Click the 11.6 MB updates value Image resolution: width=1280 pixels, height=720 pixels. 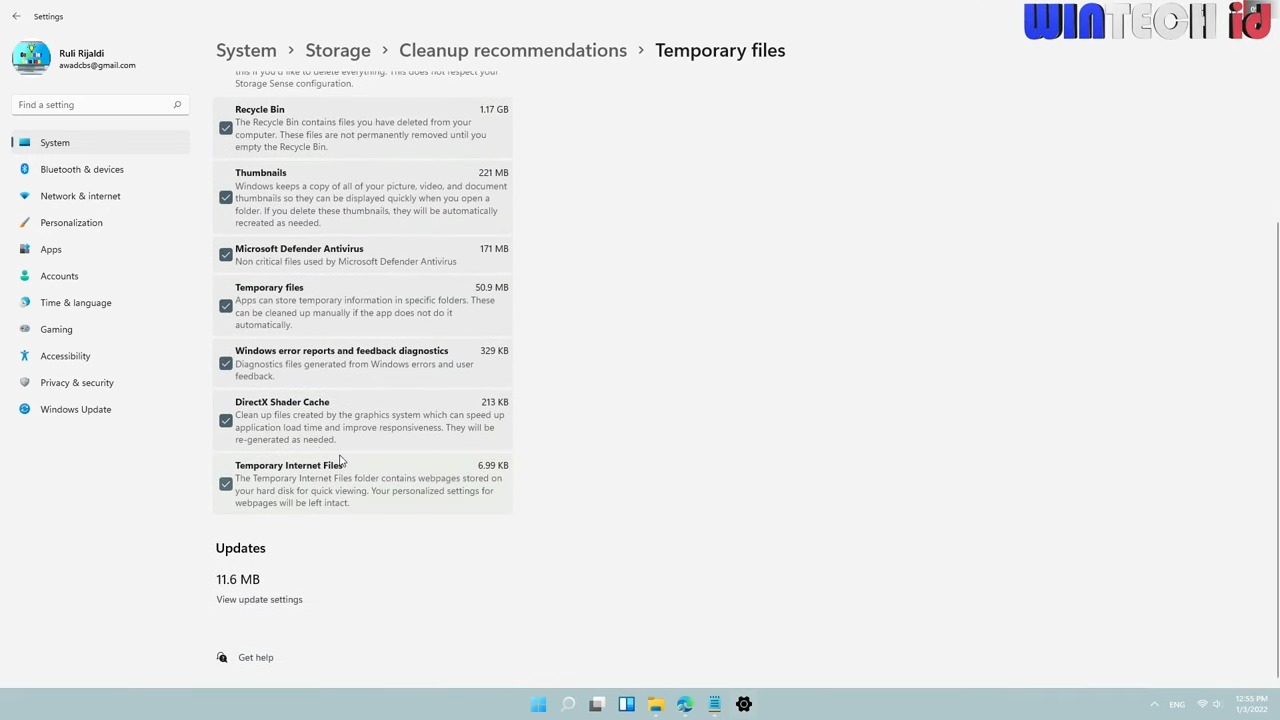pos(238,579)
